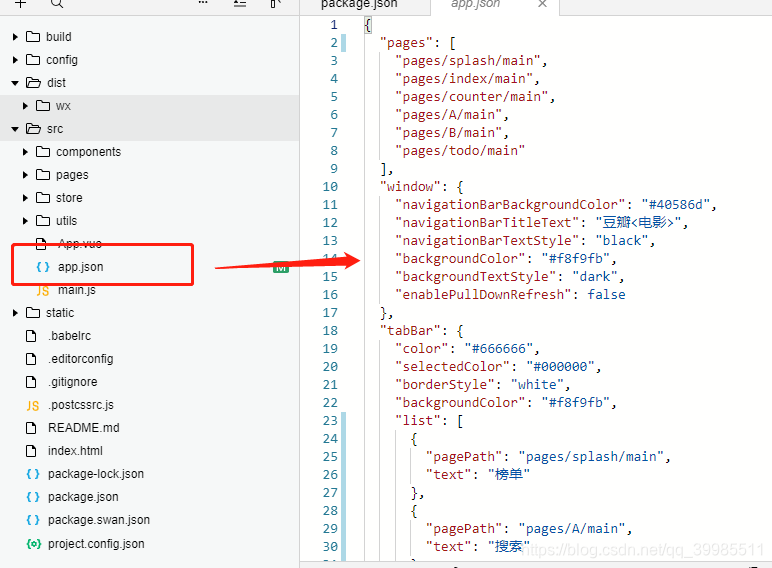This screenshot has height=568, width=772.
Task: Click the app.json braces file icon
Action: click(x=43, y=267)
